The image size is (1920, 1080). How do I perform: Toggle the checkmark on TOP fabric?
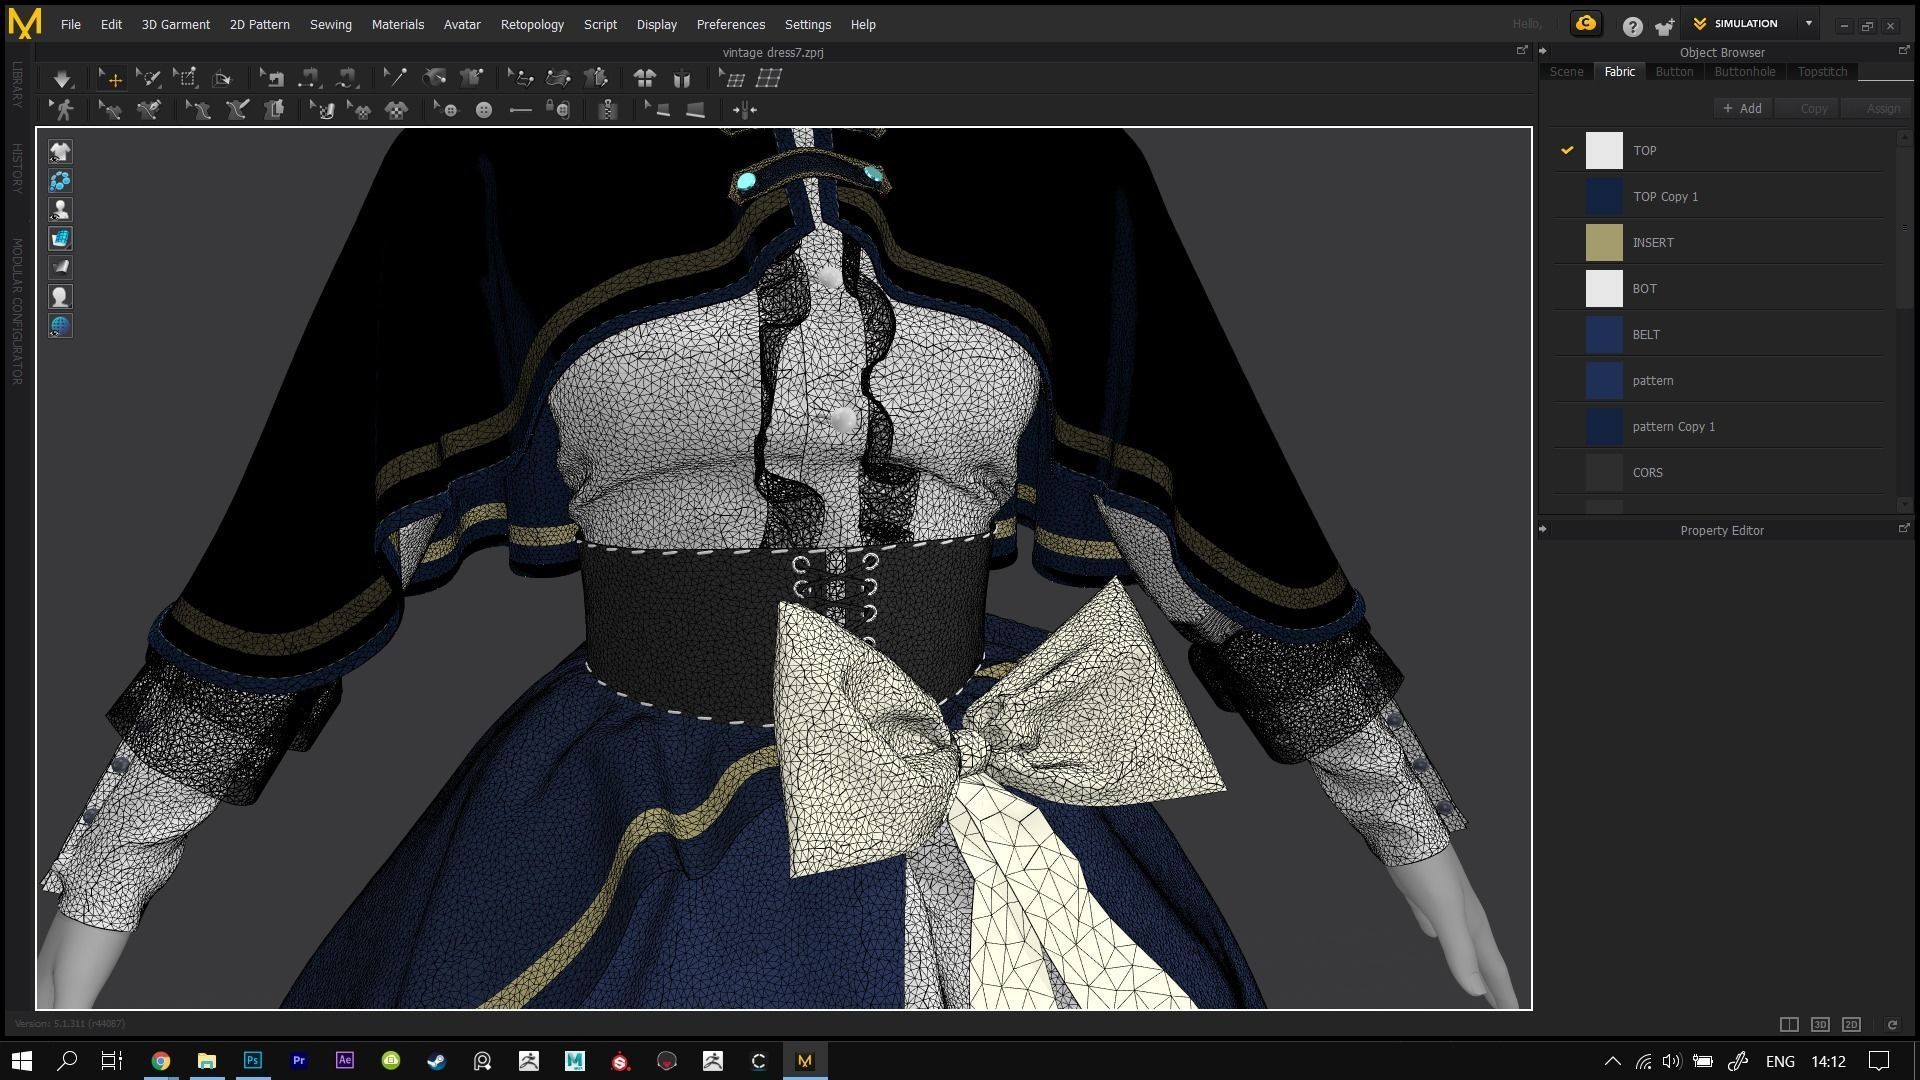click(1567, 150)
